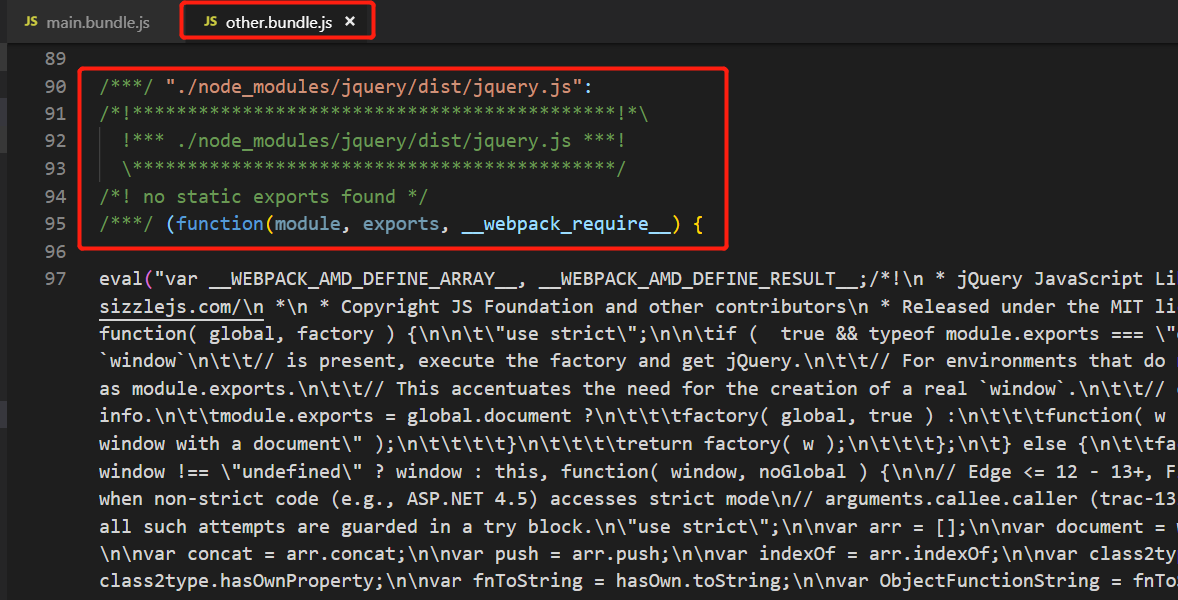Click line number 95 in the gutter
Viewport: 1178px width, 600px height.
click(56, 224)
